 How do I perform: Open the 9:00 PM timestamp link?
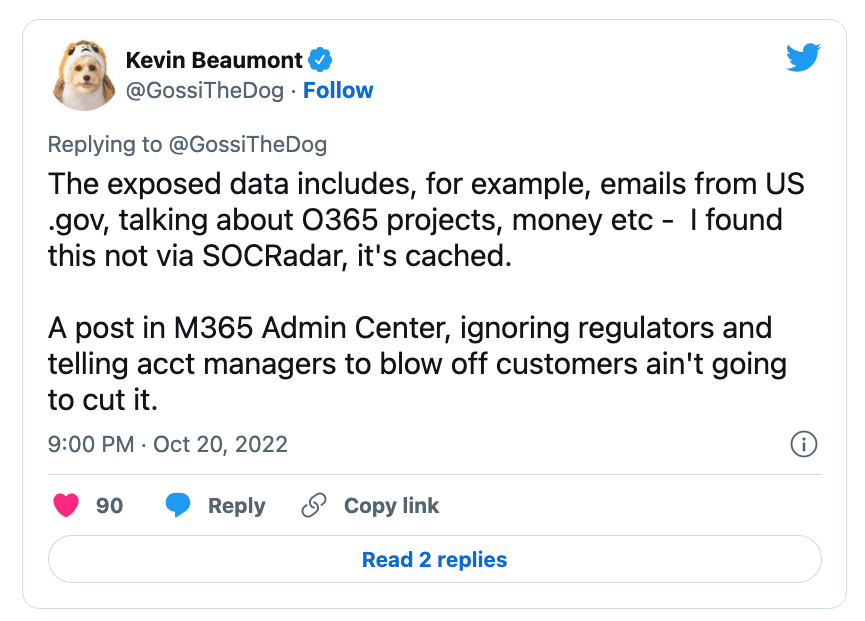(91, 444)
